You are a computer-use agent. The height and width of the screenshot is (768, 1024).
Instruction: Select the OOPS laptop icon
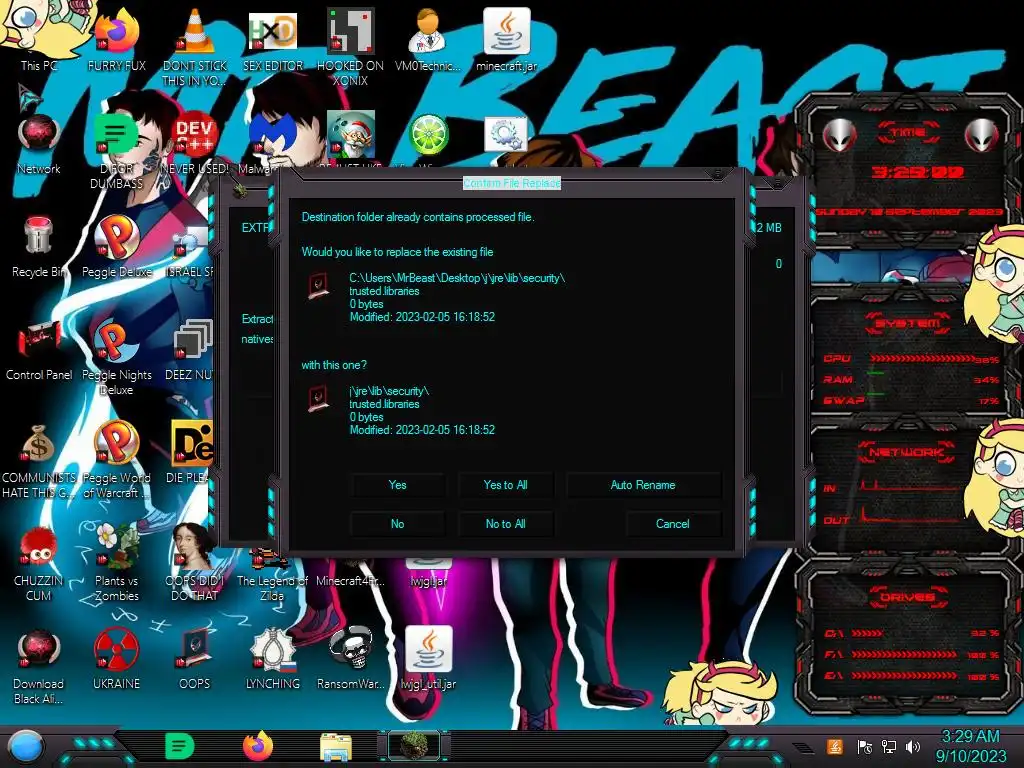(195, 660)
